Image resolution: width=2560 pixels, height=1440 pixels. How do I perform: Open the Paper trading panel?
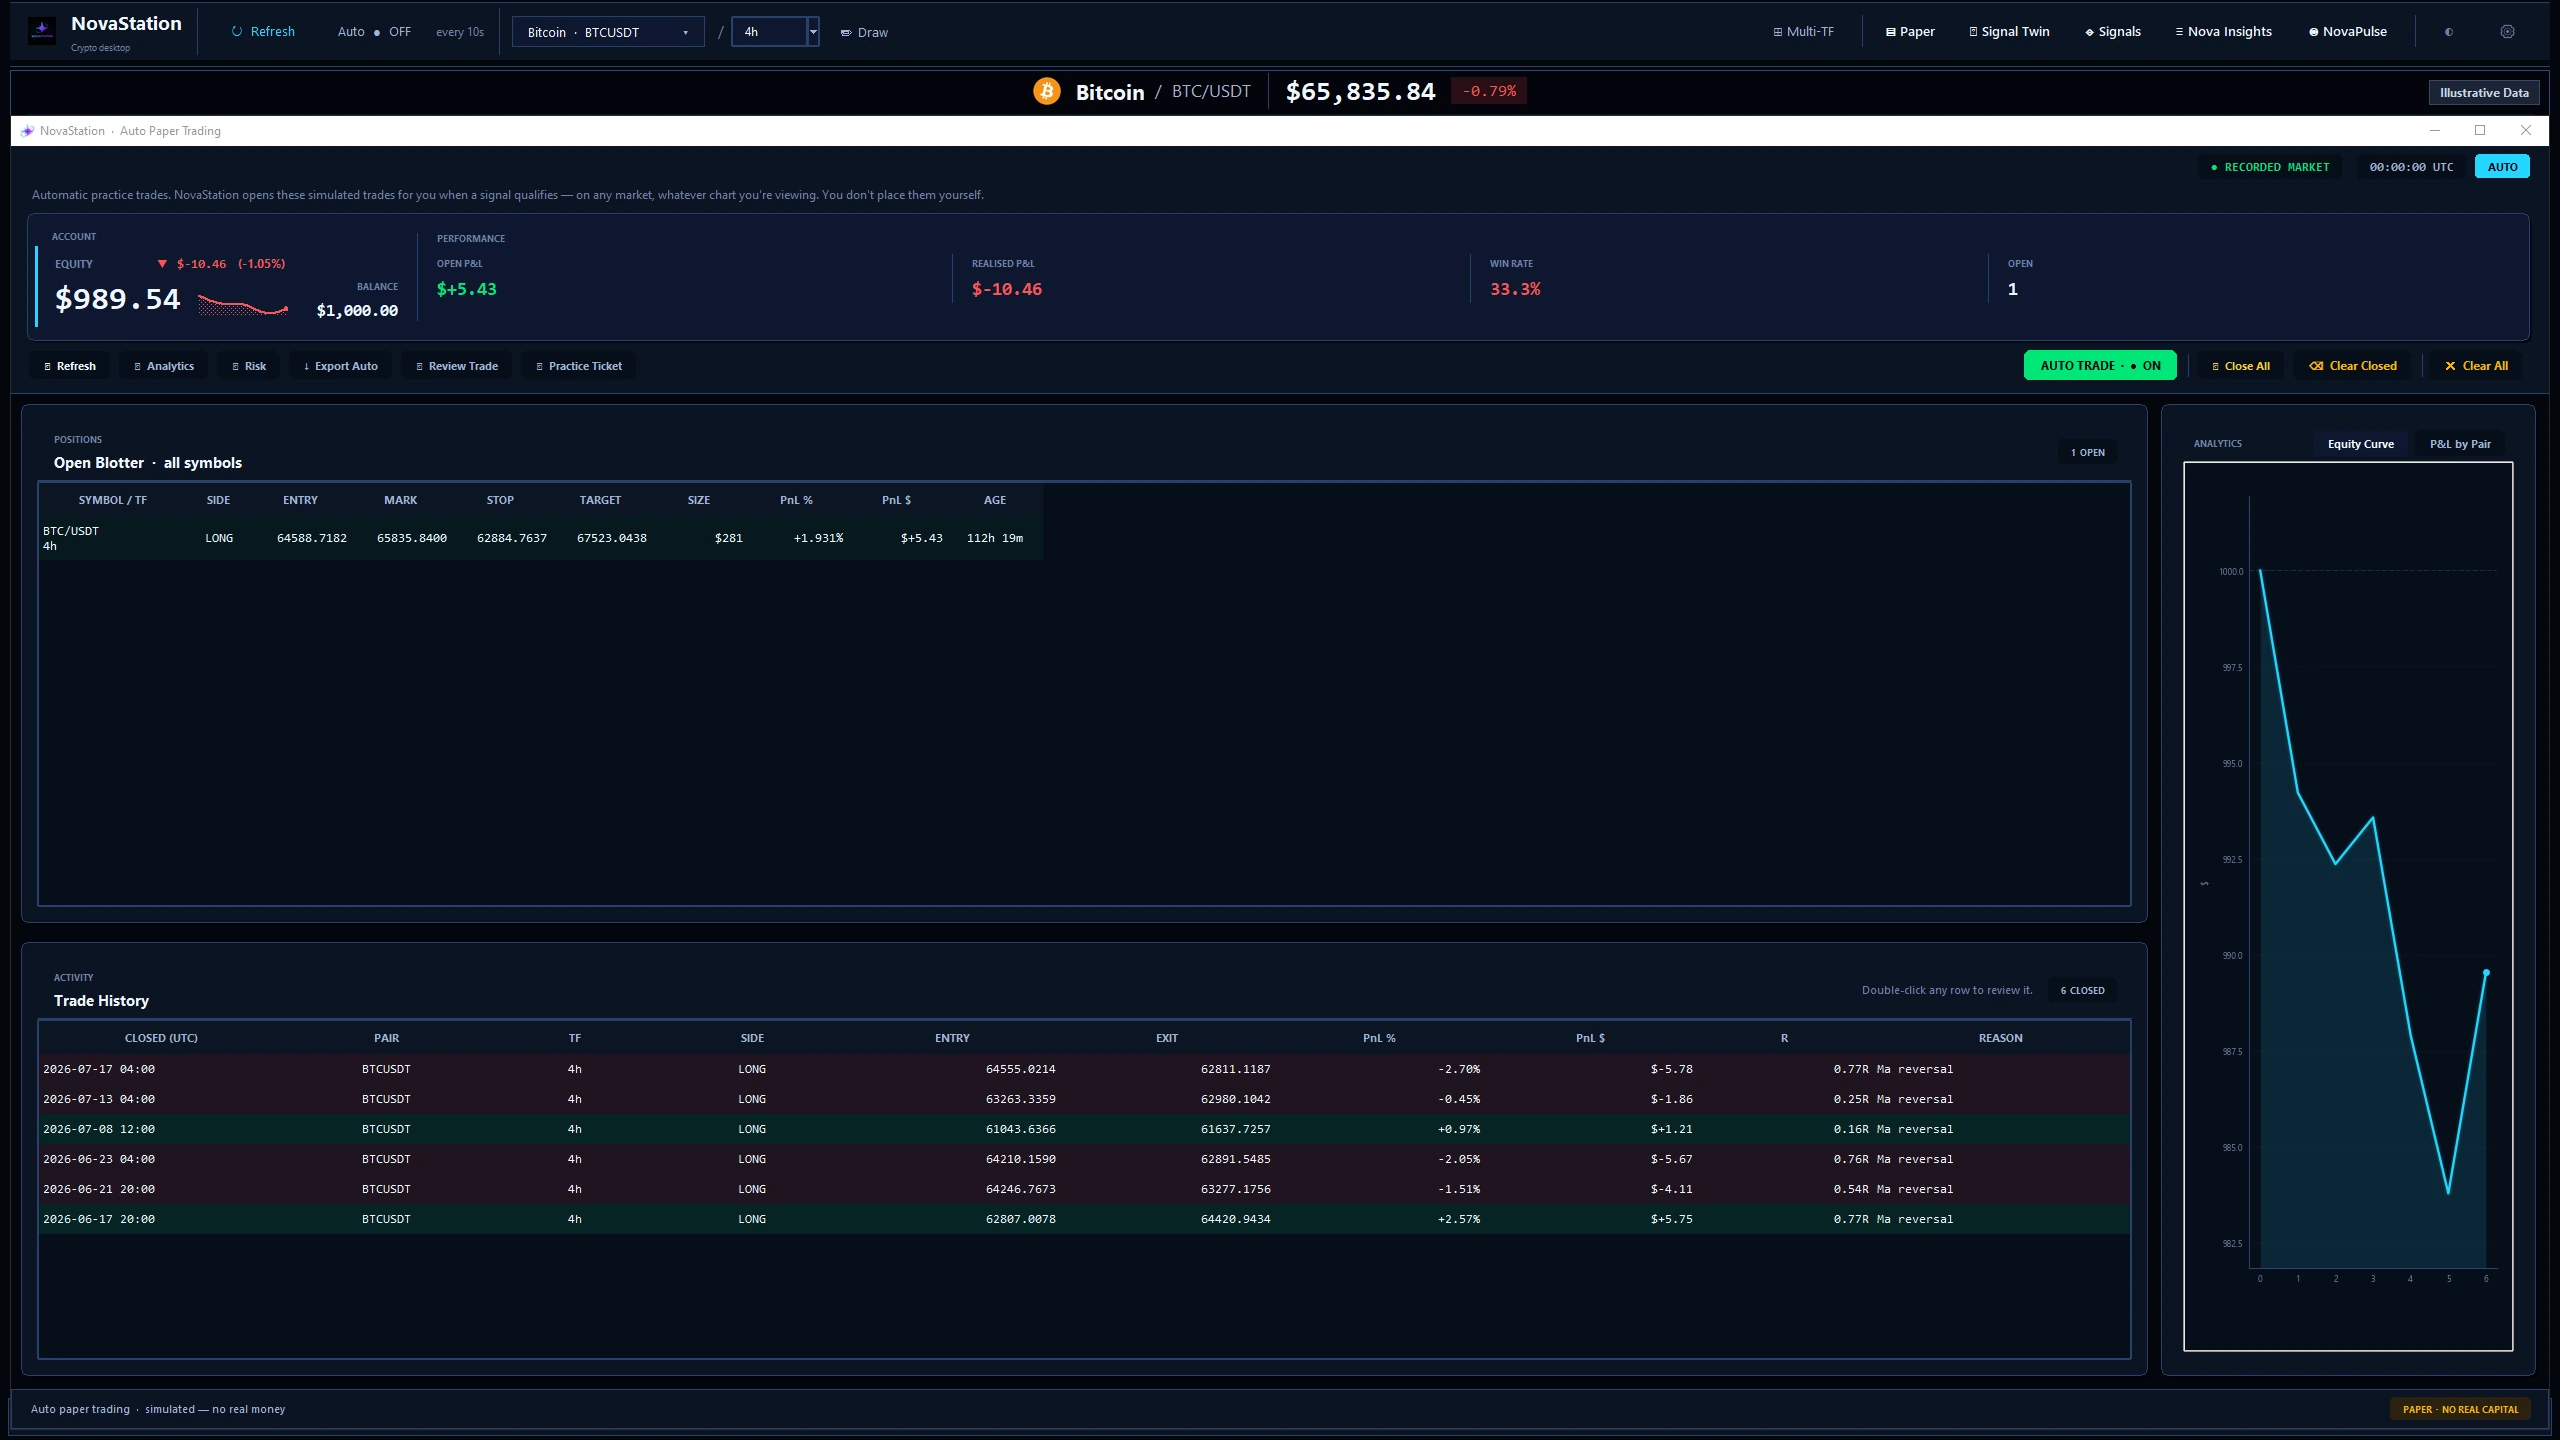coord(1910,31)
